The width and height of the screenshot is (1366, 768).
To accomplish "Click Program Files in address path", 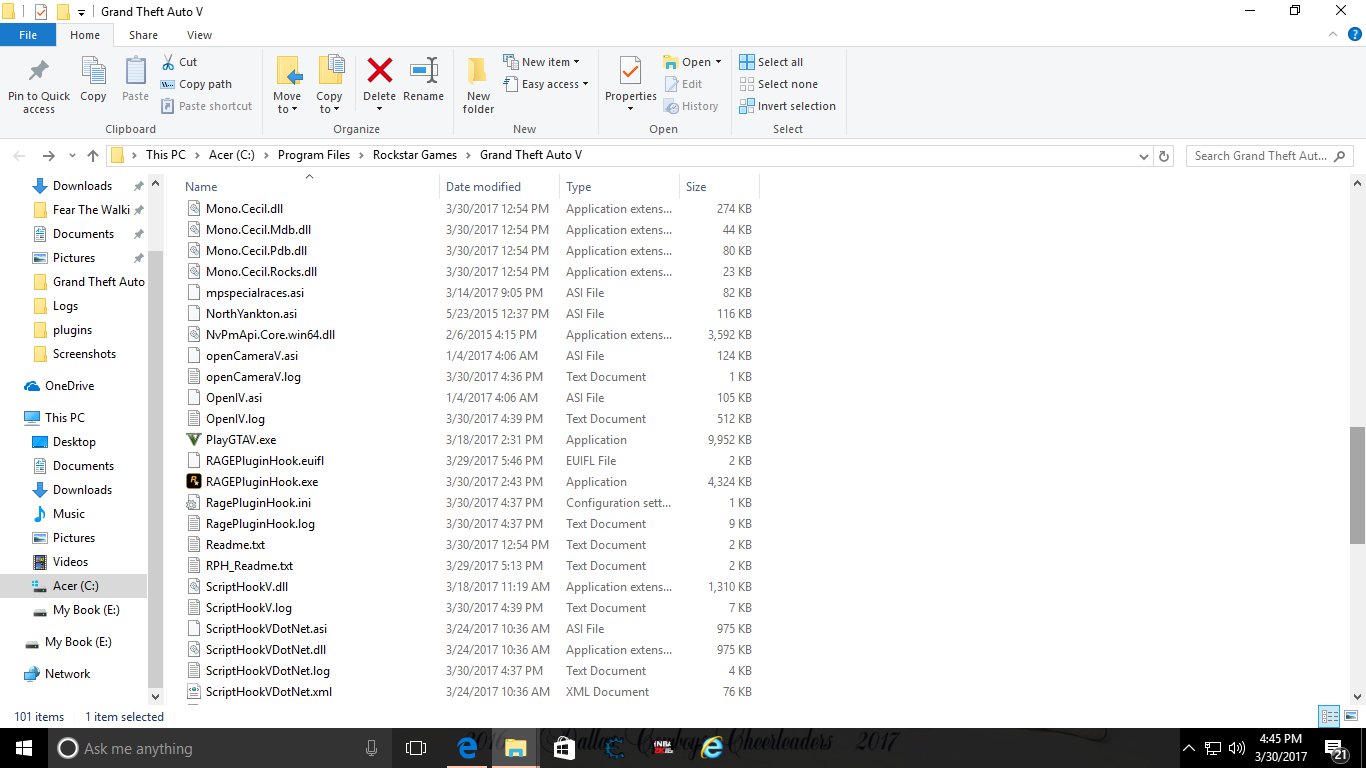I will pos(314,155).
